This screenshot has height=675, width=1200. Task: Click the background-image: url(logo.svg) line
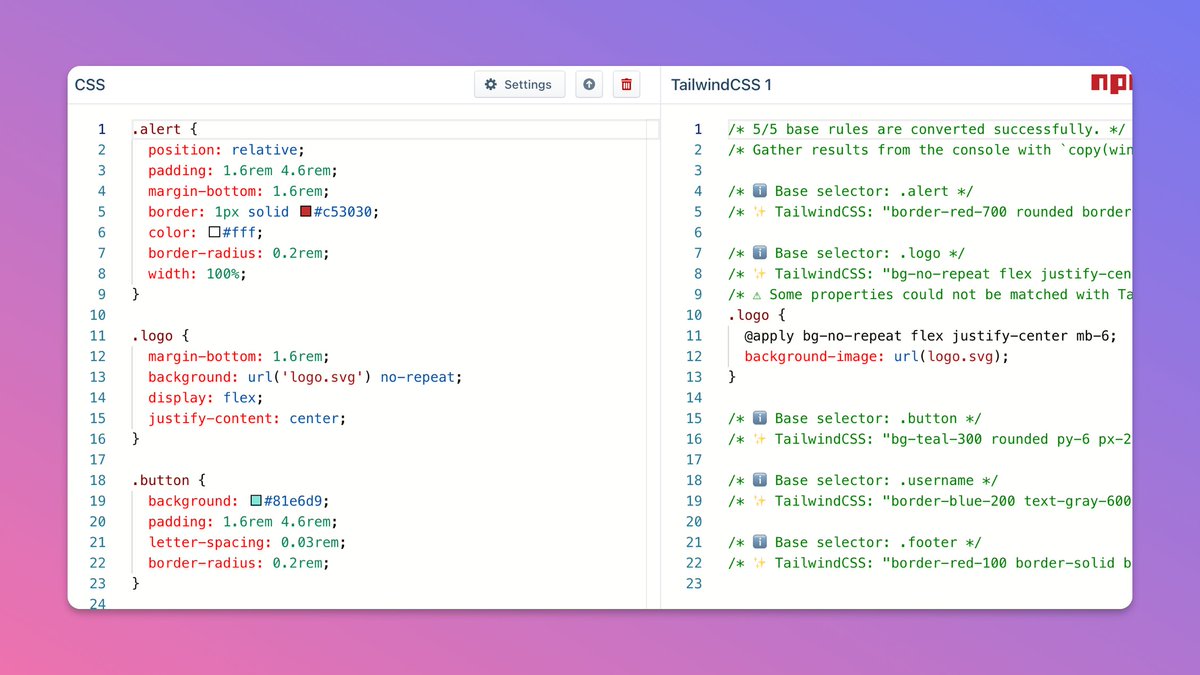click(x=877, y=356)
